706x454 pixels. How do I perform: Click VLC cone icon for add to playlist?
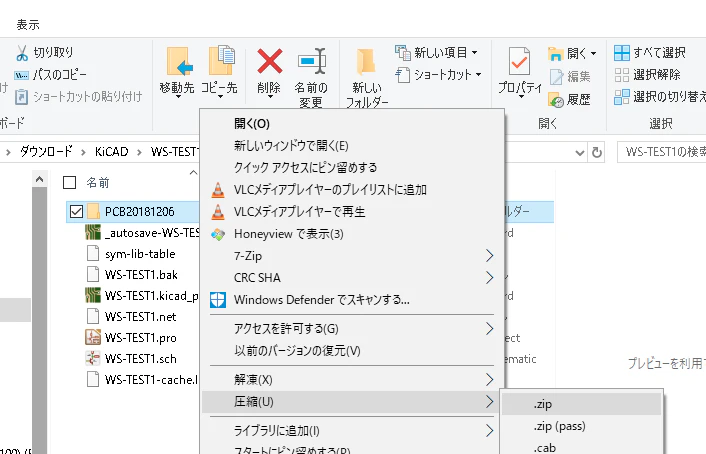(x=218, y=190)
